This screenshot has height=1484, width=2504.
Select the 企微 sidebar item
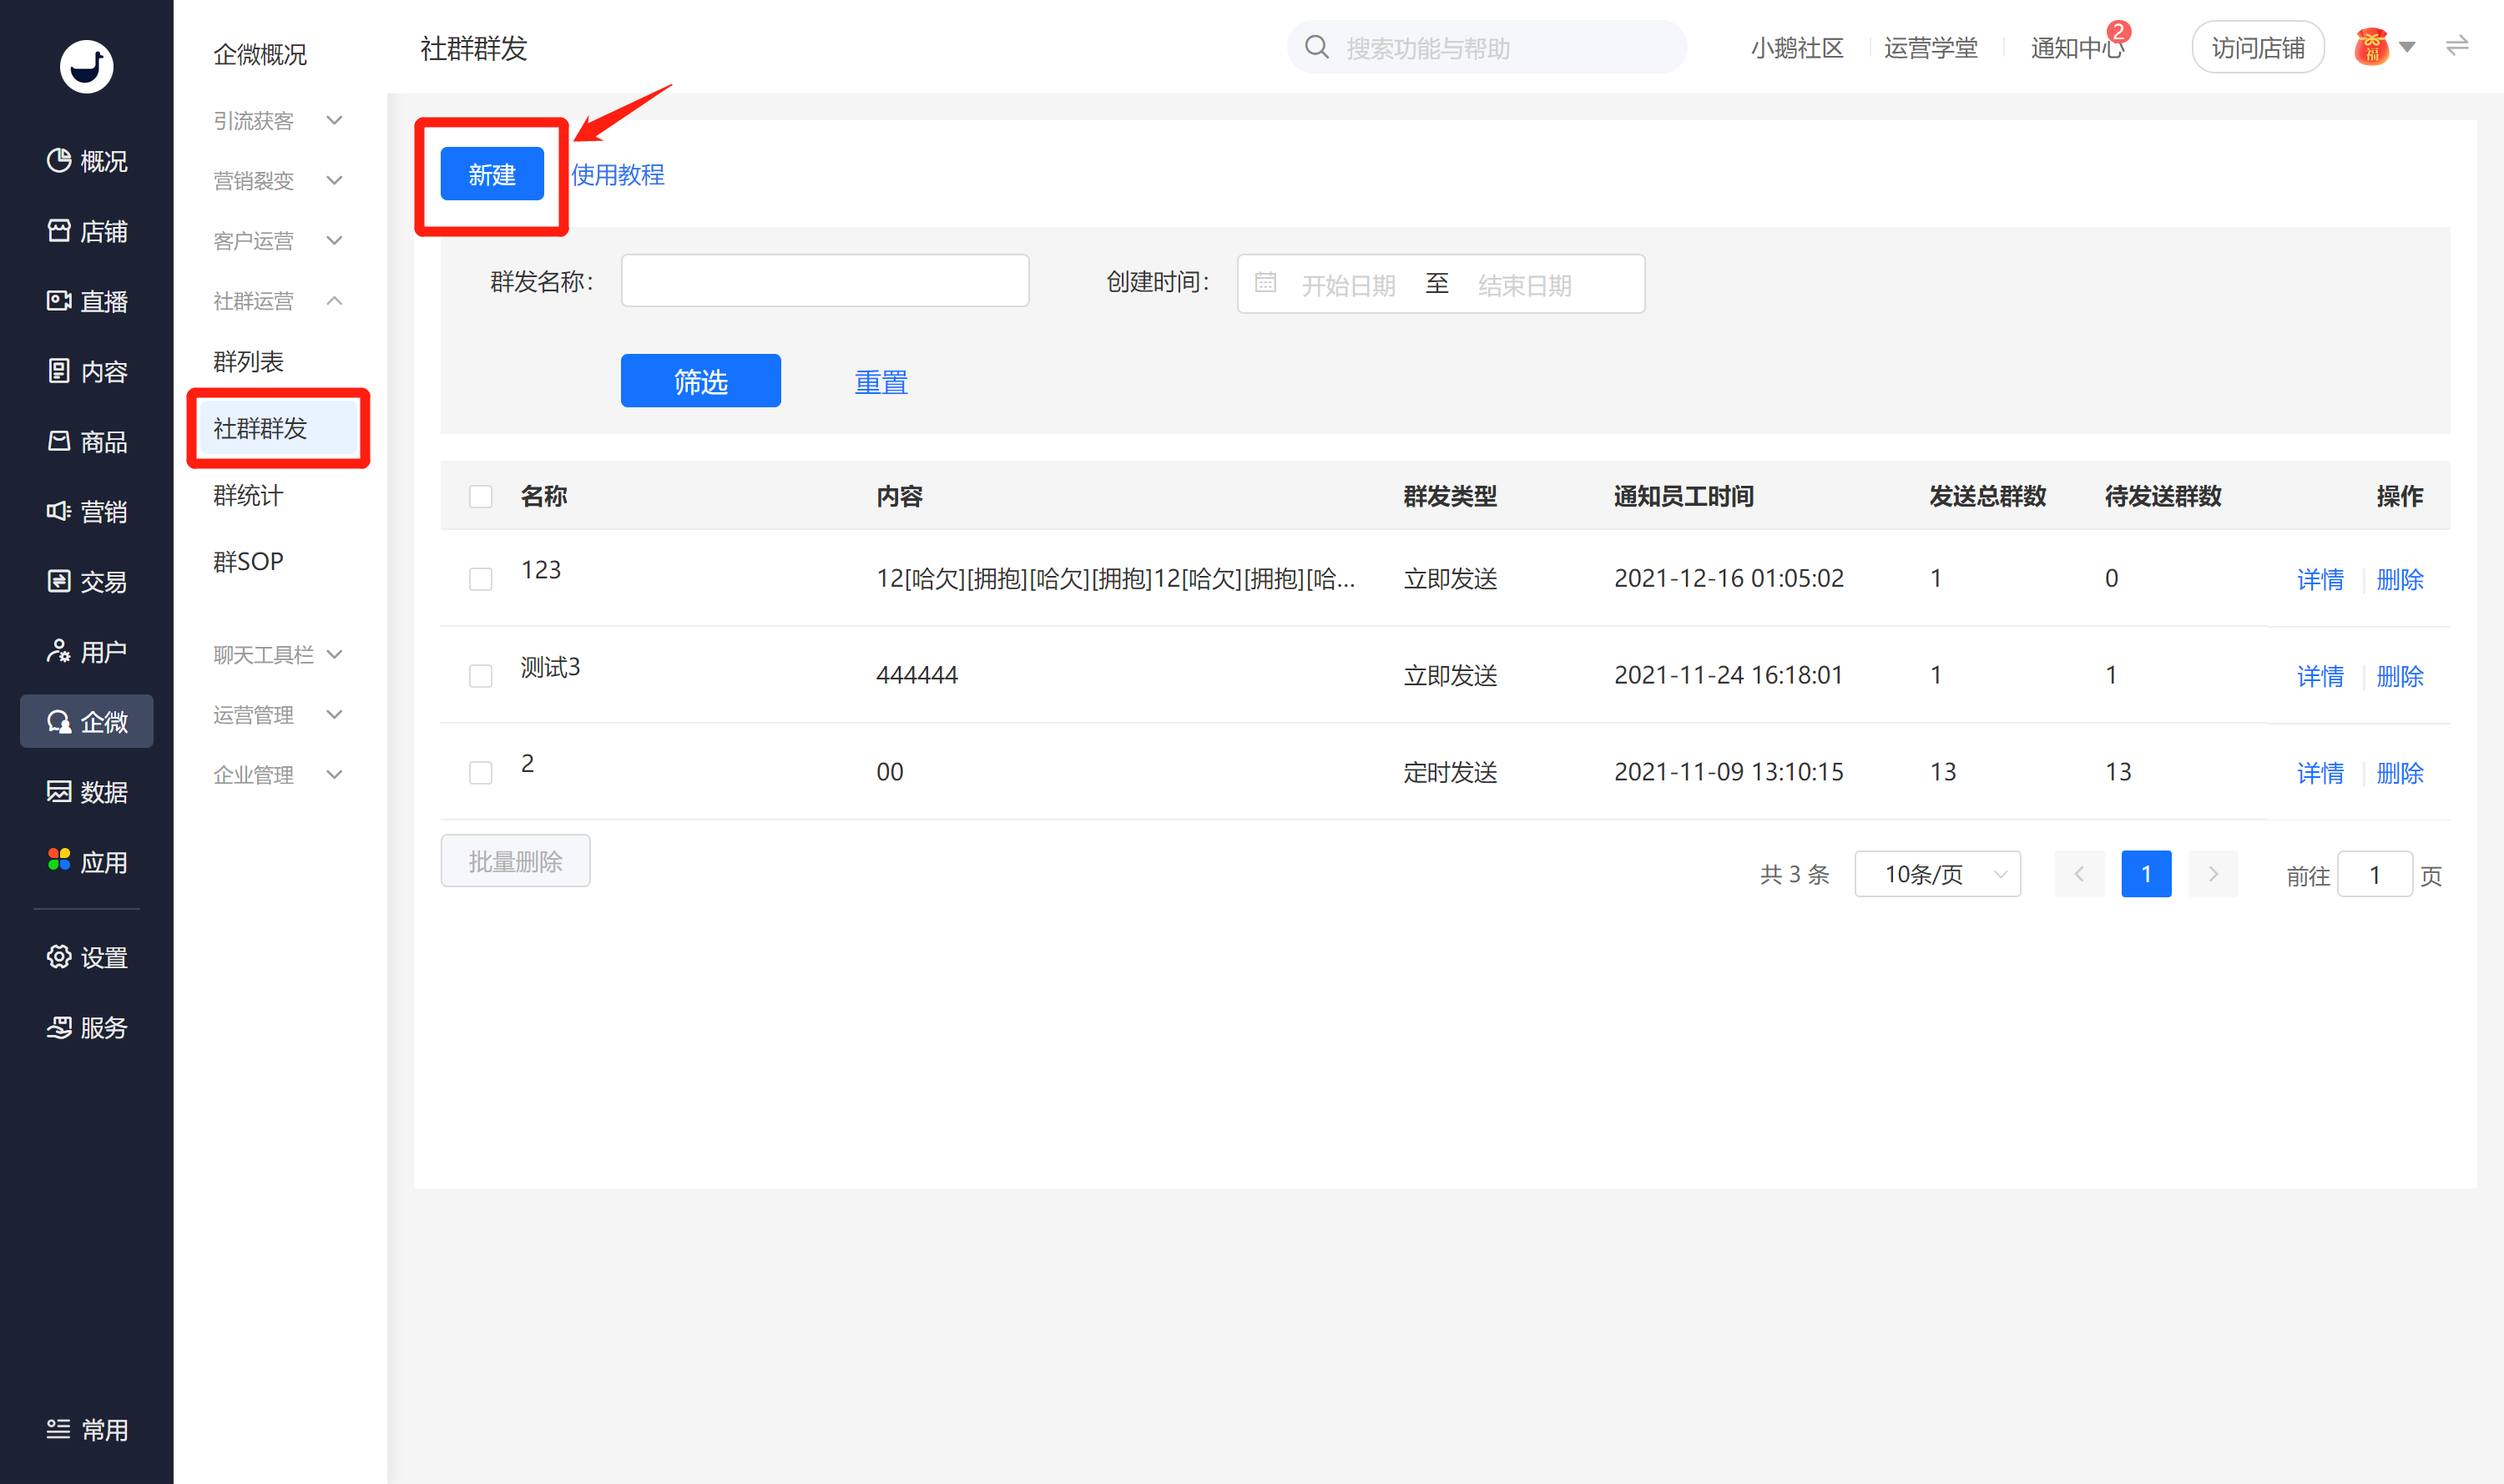(x=86, y=721)
